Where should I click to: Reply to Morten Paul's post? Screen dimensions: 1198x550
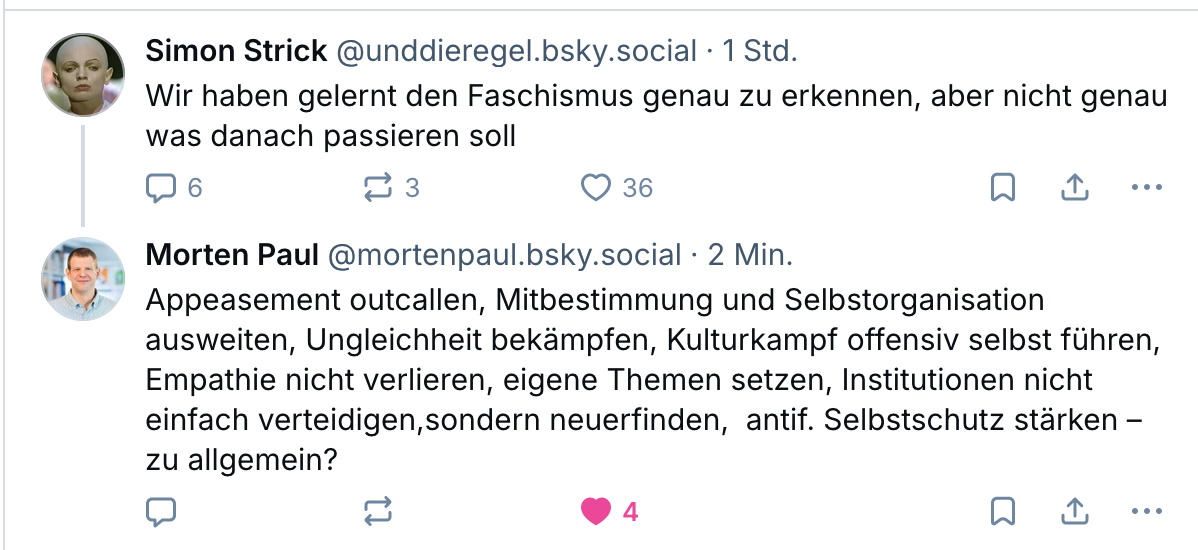[x=161, y=512]
